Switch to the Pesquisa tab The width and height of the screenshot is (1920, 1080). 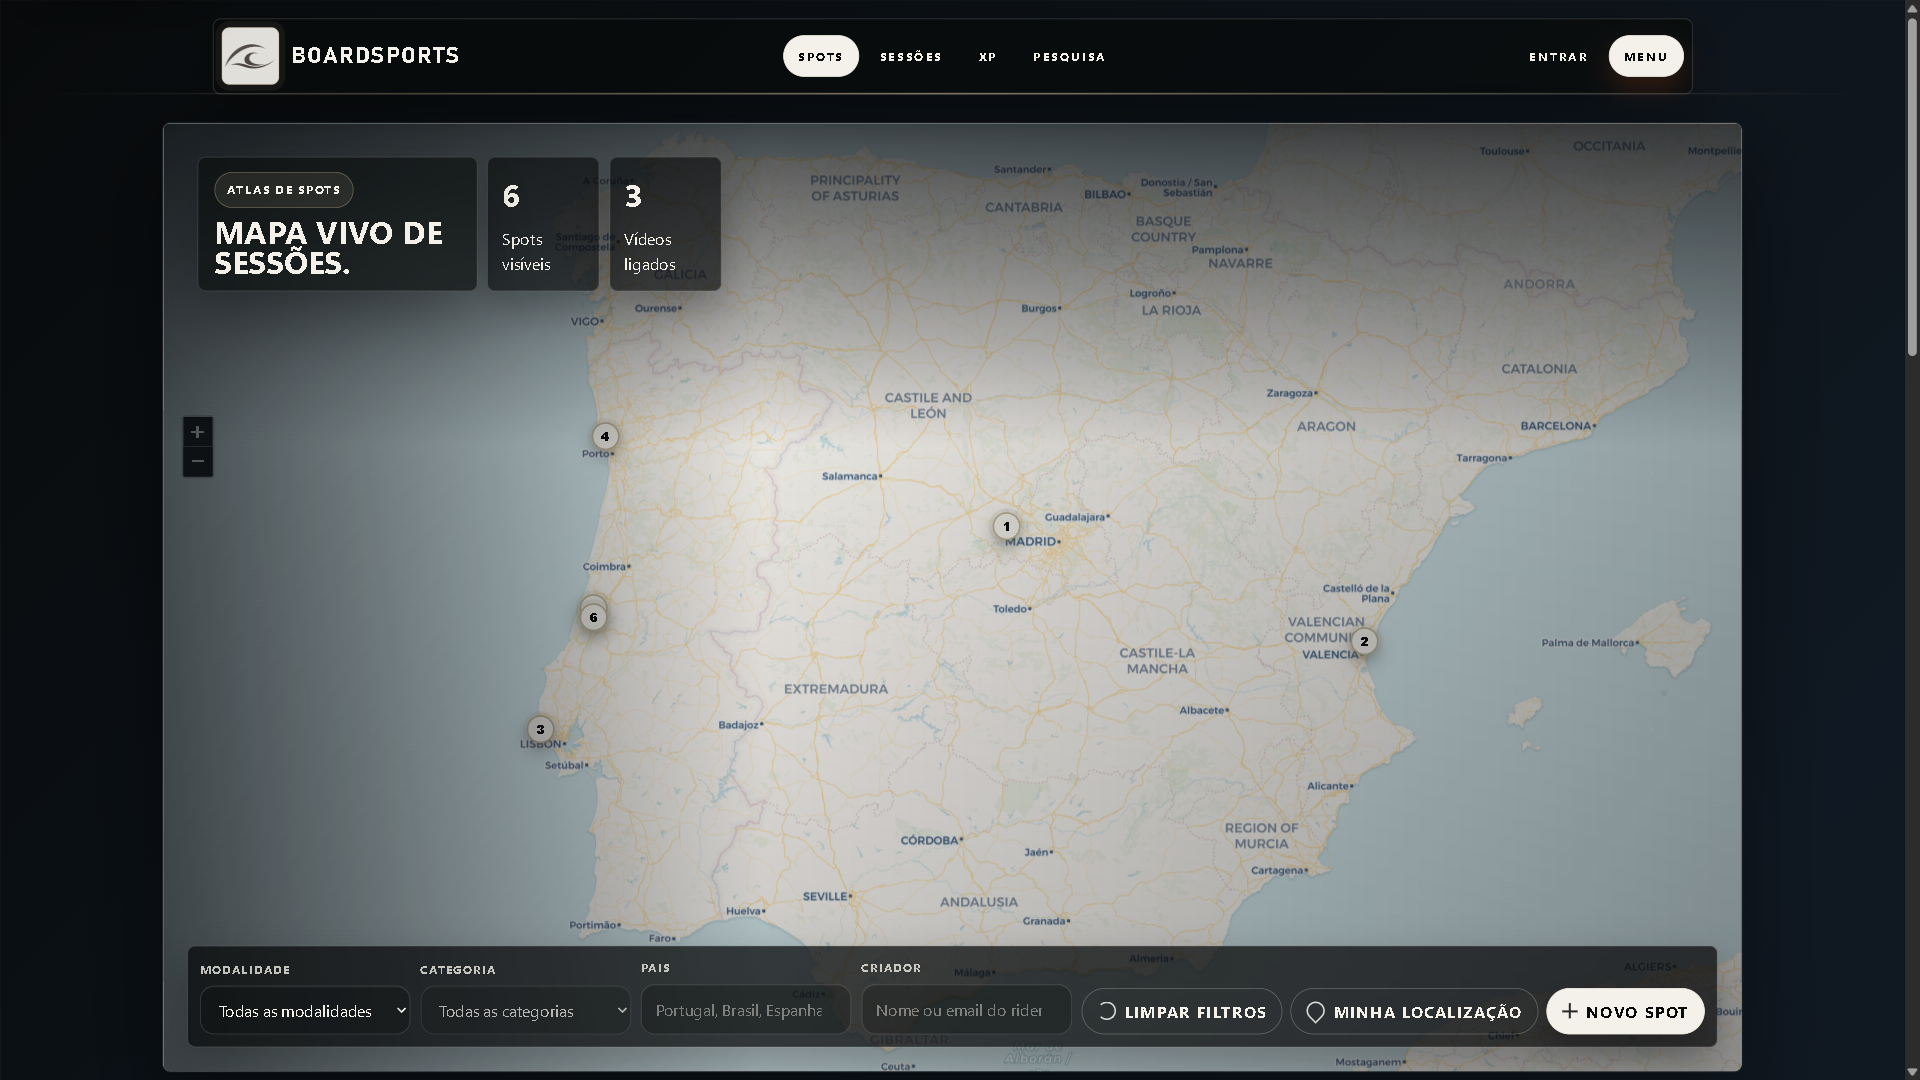pos(1069,57)
